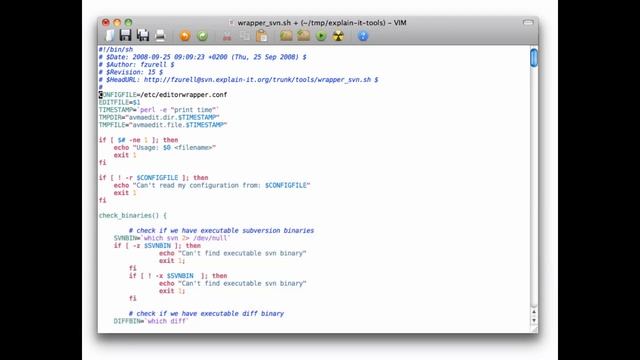Click the Save All double-floppy icon
This screenshot has height=360, width=640.
coord(143,36)
